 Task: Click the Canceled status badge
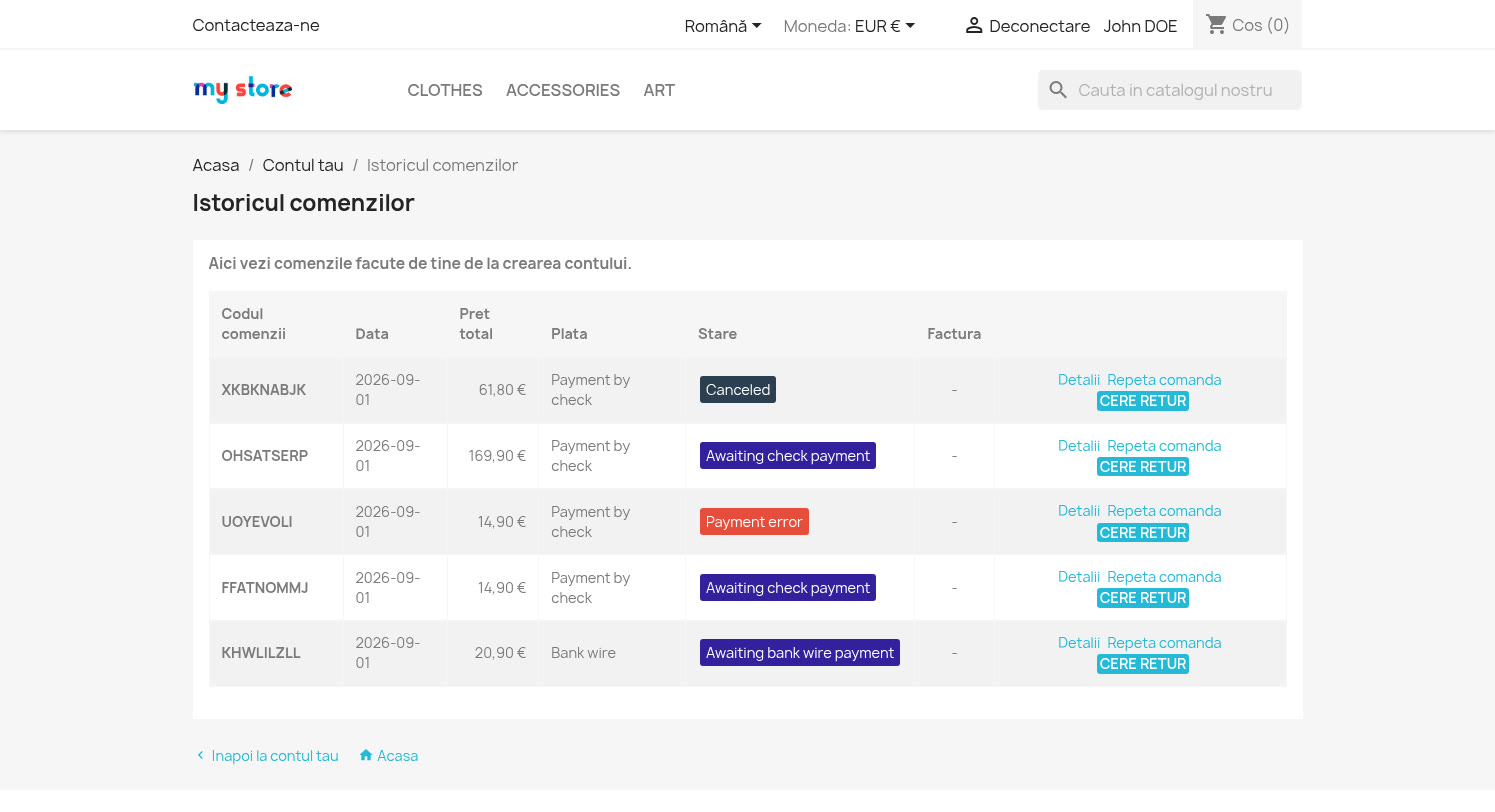pyautogui.click(x=738, y=390)
